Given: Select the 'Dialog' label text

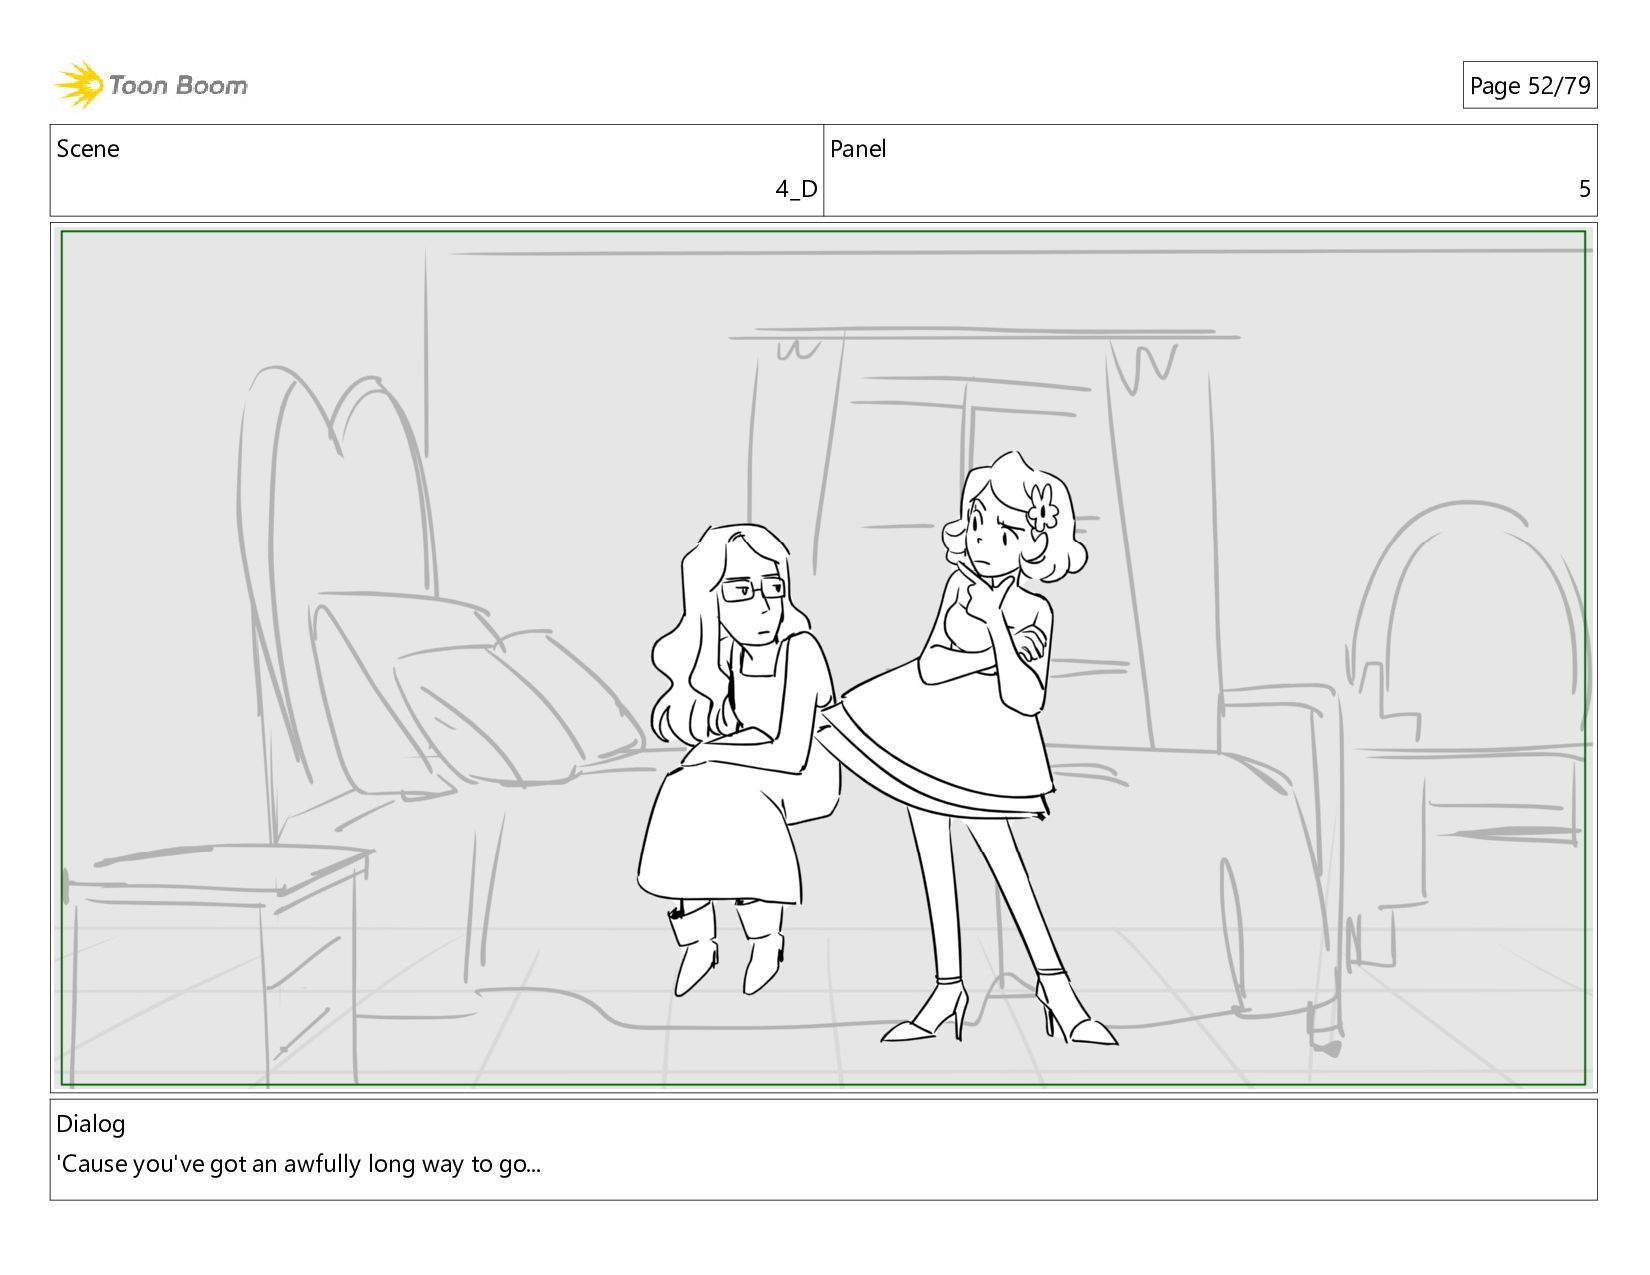Looking at the screenshot, I should [x=91, y=1124].
